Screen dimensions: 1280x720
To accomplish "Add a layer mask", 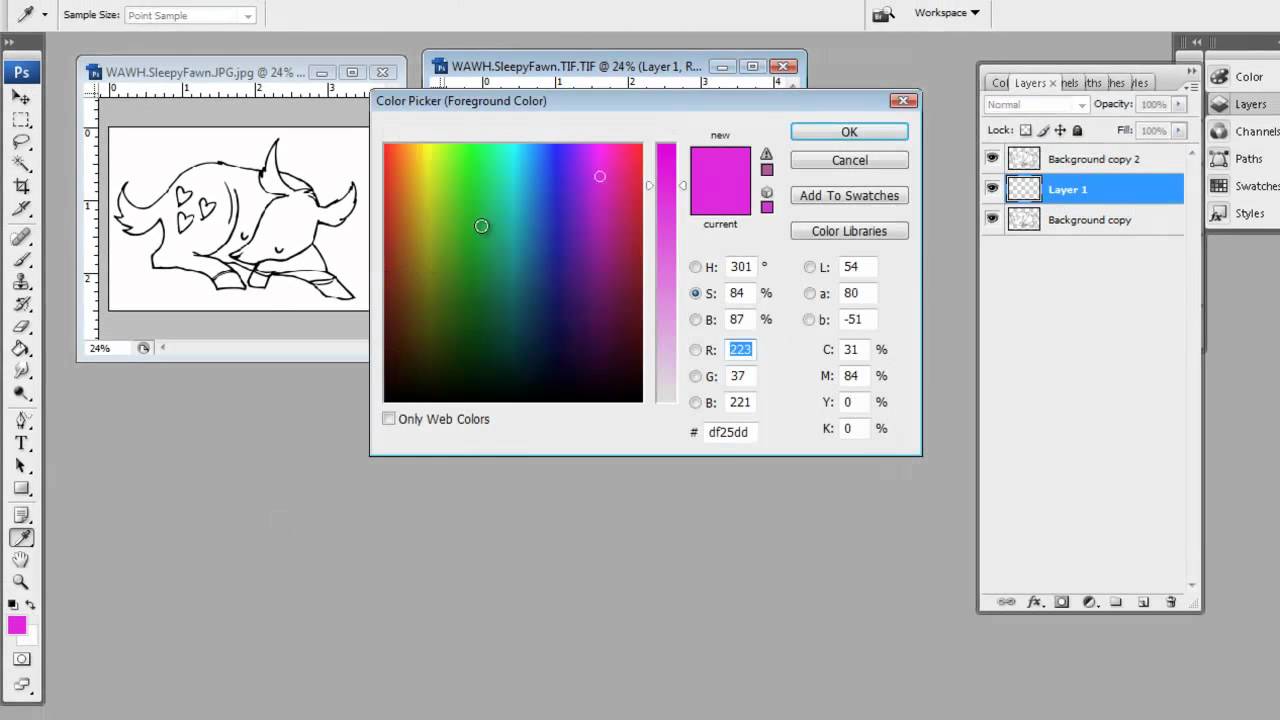I will pyautogui.click(x=1062, y=602).
